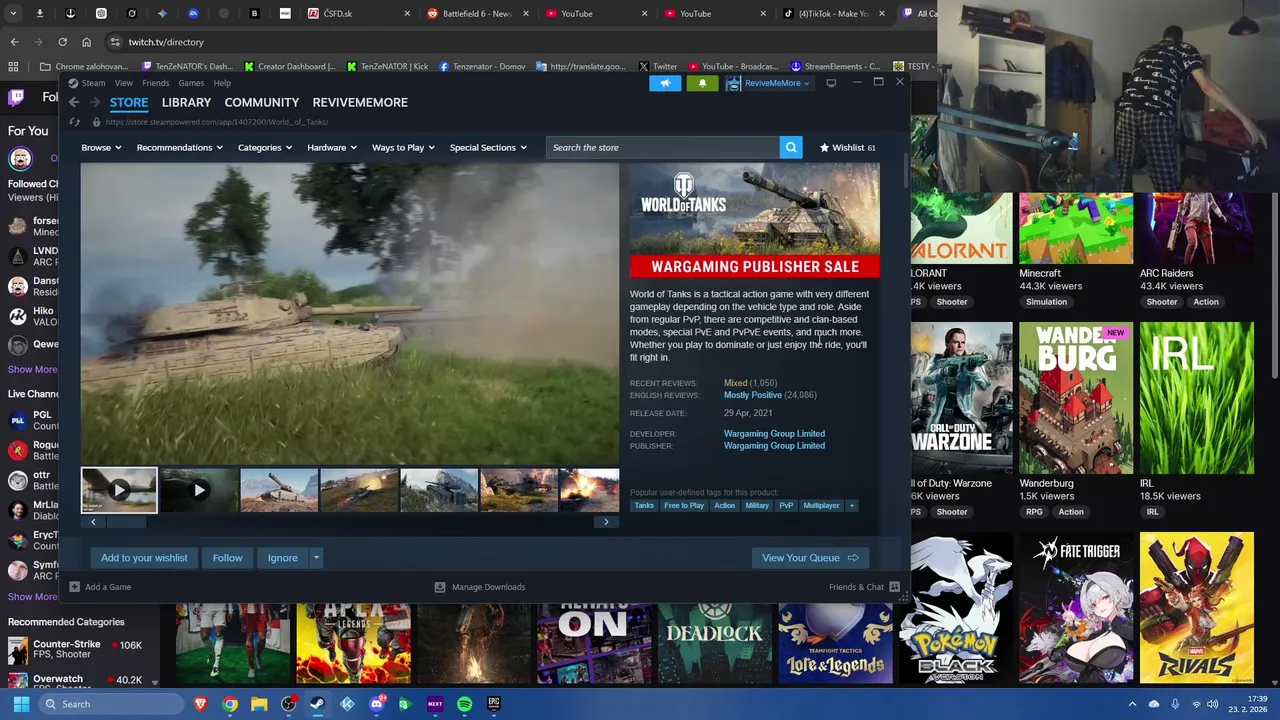The image size is (1280, 720).
Task: Click Twitch logo in browser page
Action: pyautogui.click(x=16, y=97)
